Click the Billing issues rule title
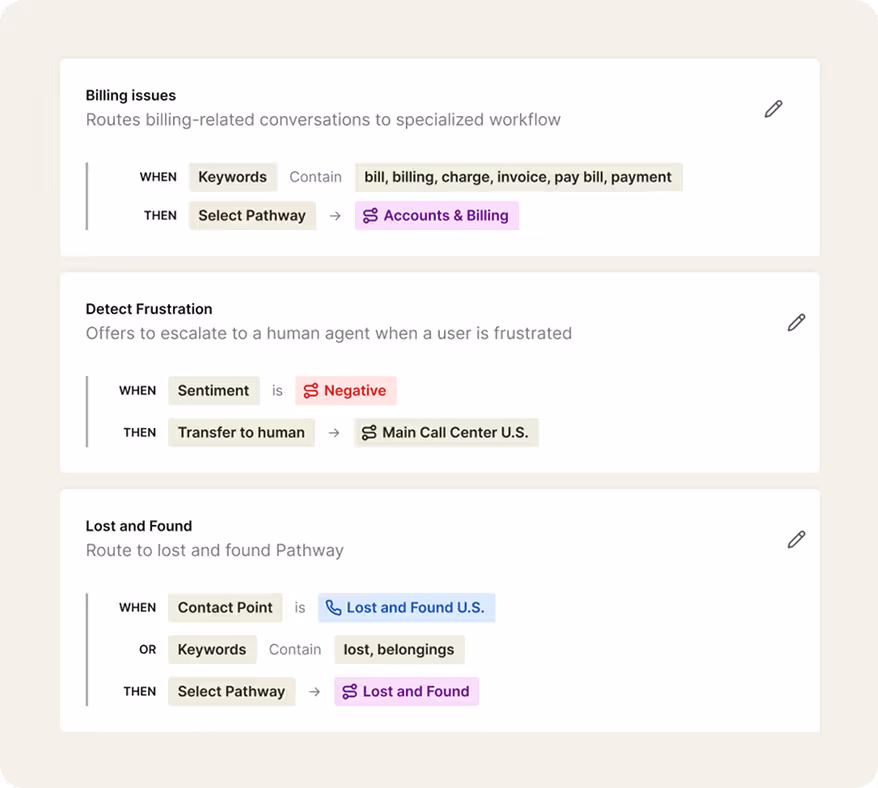This screenshot has width=878, height=788. (x=131, y=96)
